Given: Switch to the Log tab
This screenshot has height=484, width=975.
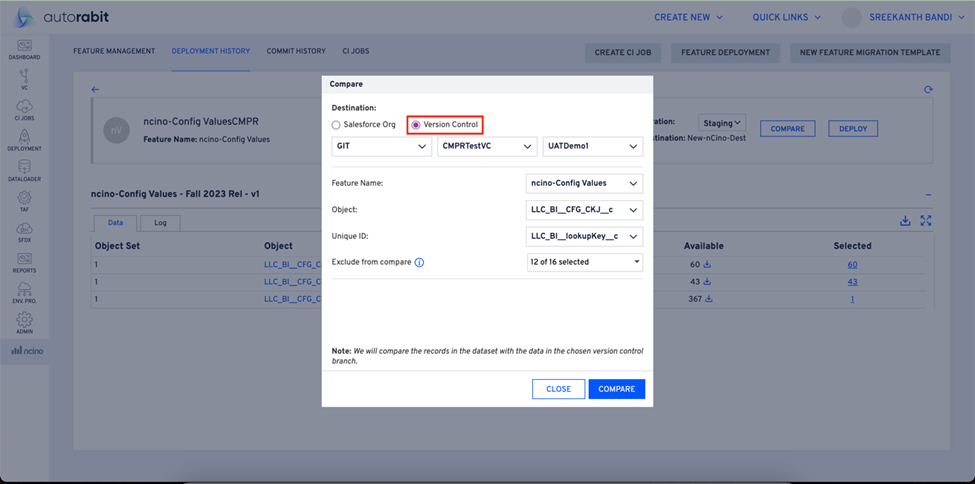Looking at the screenshot, I should click(x=160, y=222).
